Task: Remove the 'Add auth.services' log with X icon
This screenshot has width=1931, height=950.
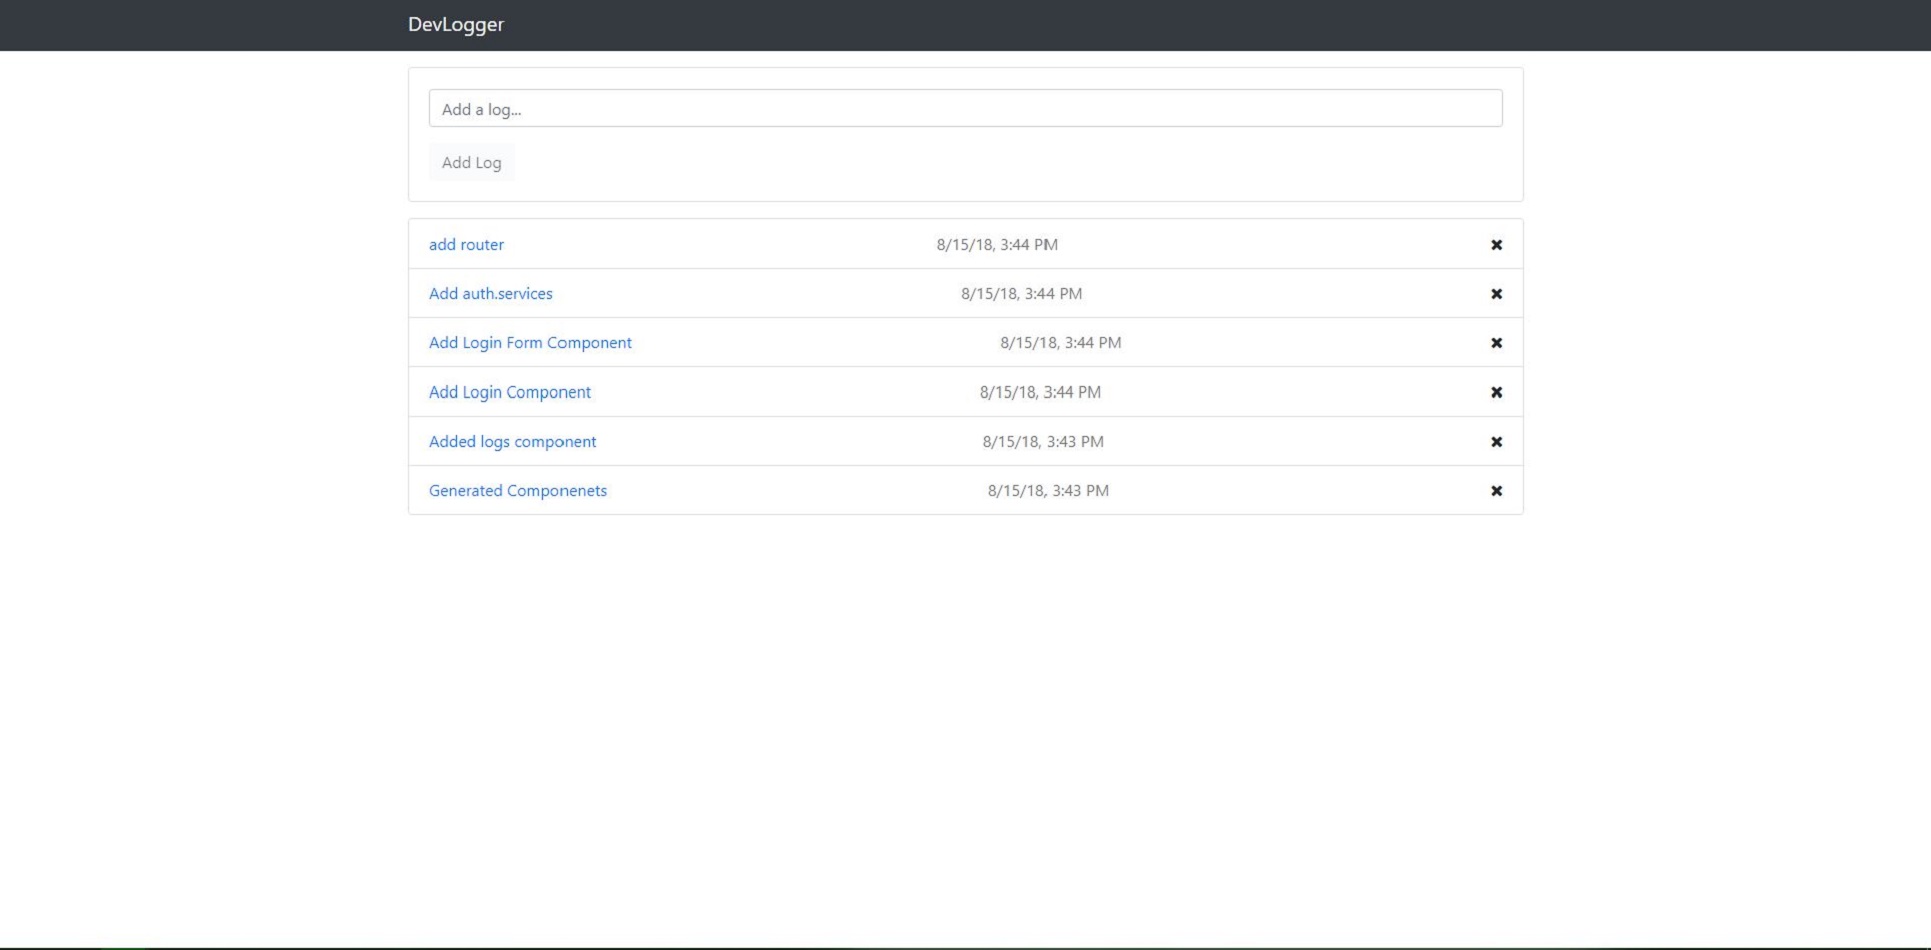Action: coord(1496,294)
